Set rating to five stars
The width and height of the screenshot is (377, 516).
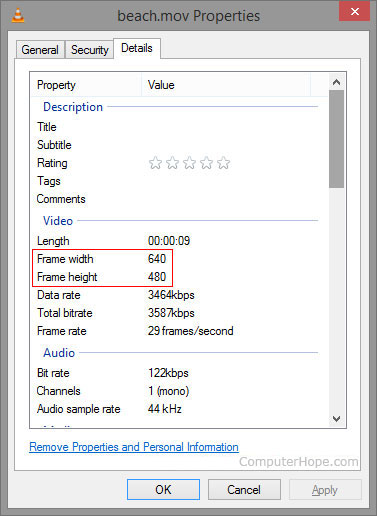[223, 163]
